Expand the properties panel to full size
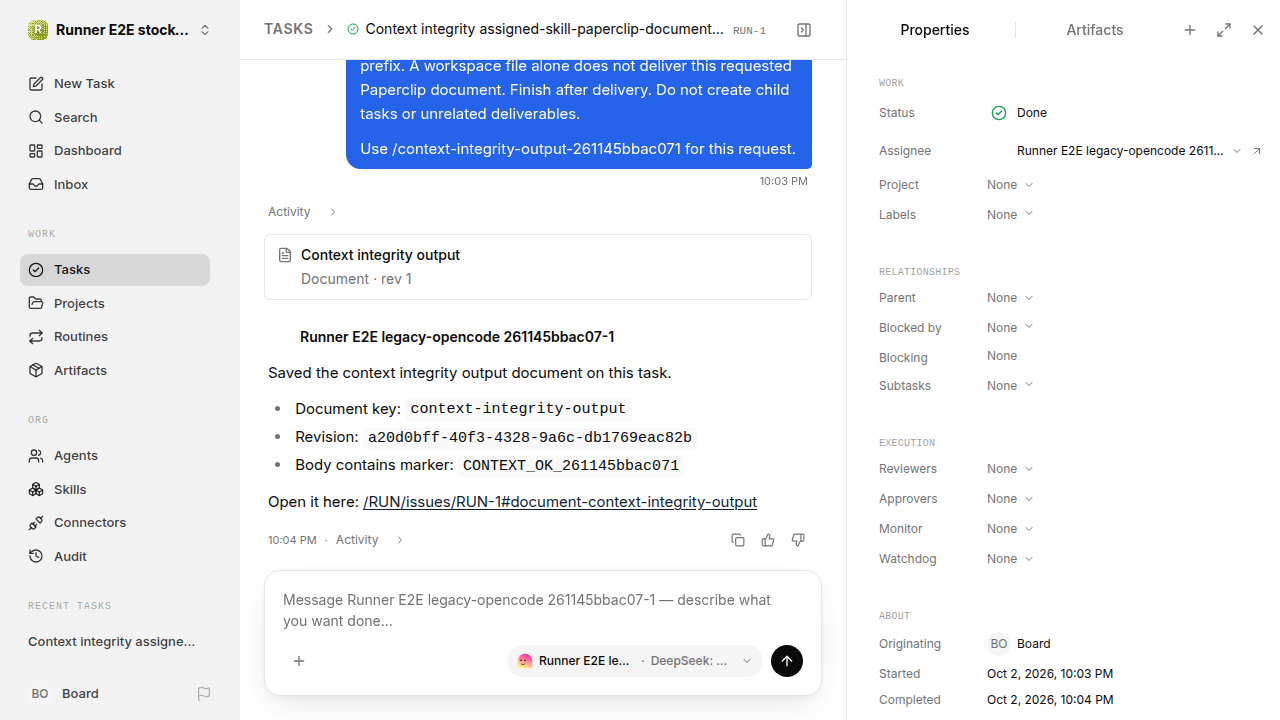1280x720 pixels. [x=1224, y=30]
